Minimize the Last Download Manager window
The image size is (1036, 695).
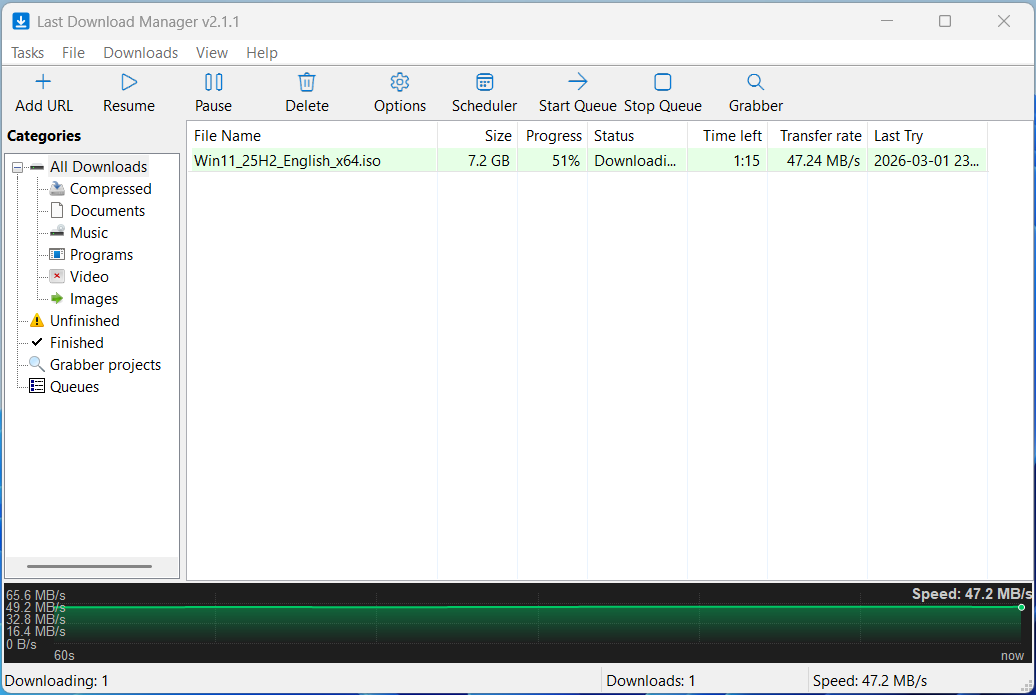click(887, 21)
